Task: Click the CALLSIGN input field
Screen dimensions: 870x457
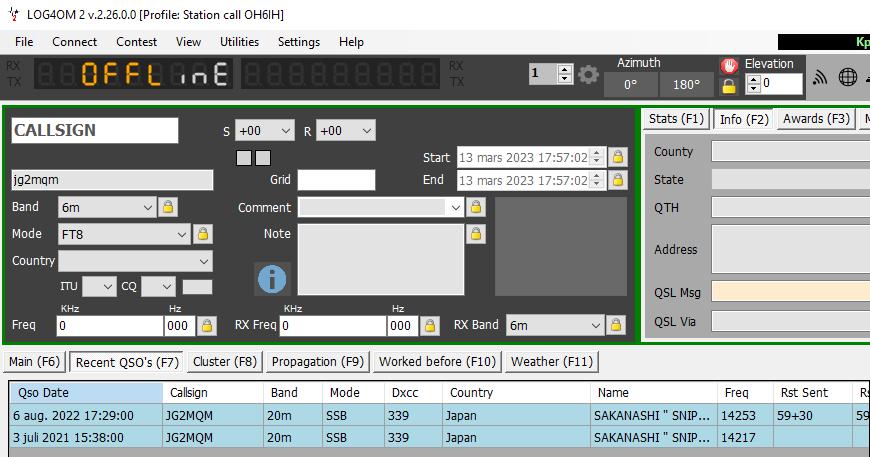Action: [95, 130]
